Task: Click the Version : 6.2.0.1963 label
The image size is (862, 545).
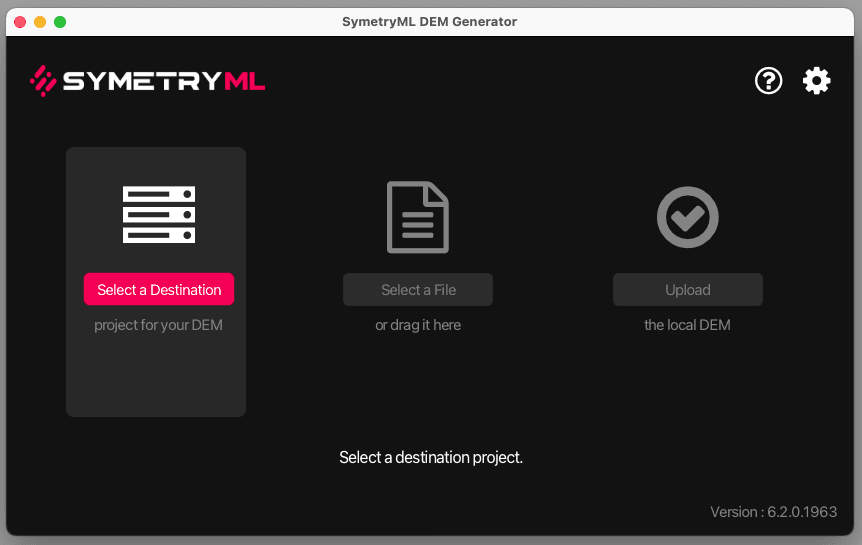Action: pyautogui.click(x=773, y=512)
